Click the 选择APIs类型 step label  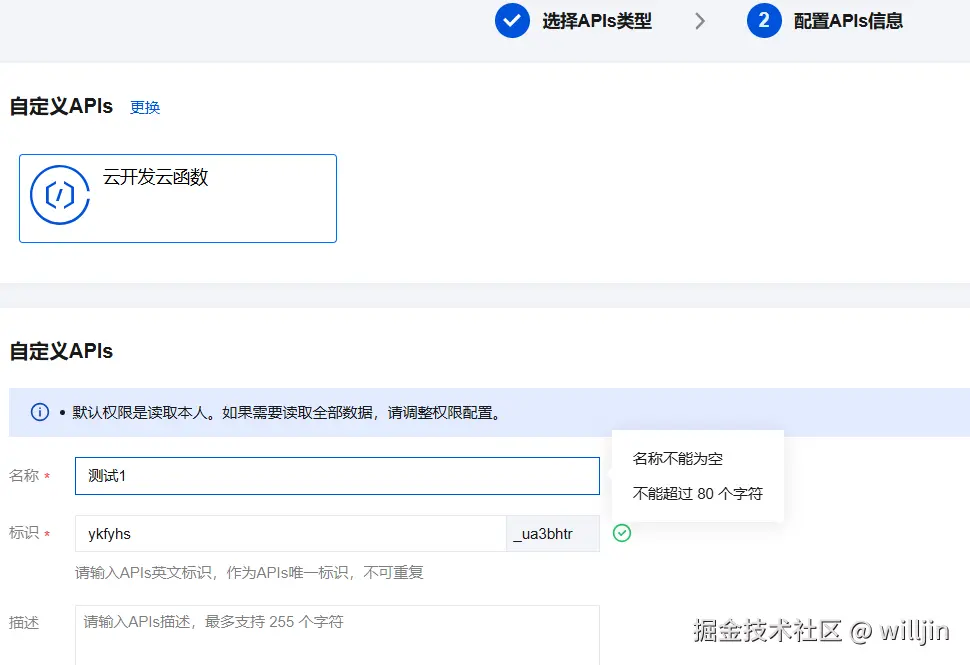597,21
